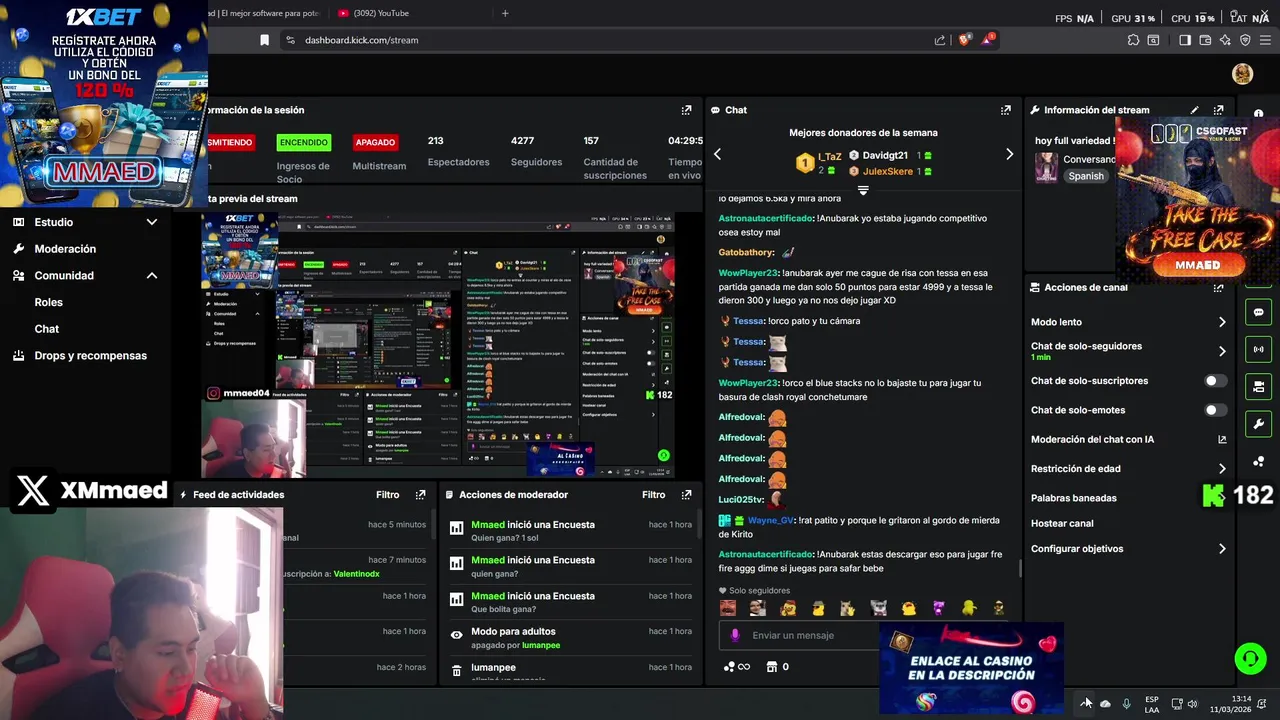Viewport: 1280px width, 720px height.
Task: Go to previous top donors slide
Action: (717, 154)
